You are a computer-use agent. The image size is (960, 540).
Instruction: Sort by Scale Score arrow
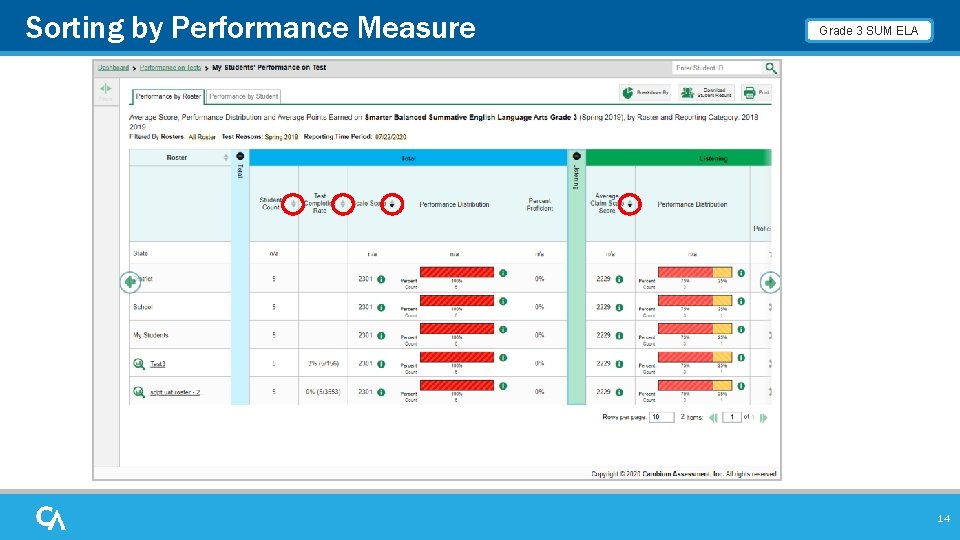pyautogui.click(x=392, y=204)
